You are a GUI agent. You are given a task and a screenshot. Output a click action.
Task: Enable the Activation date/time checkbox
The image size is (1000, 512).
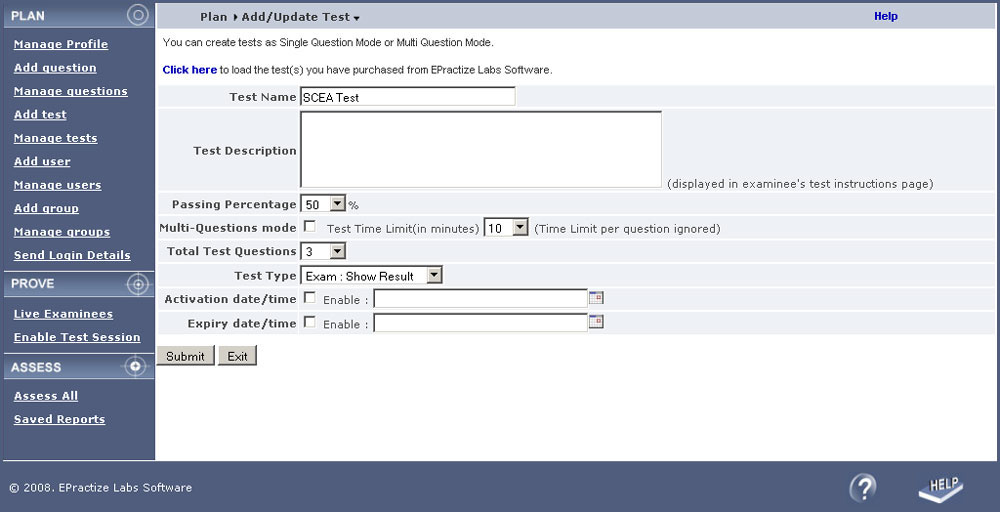coord(310,298)
